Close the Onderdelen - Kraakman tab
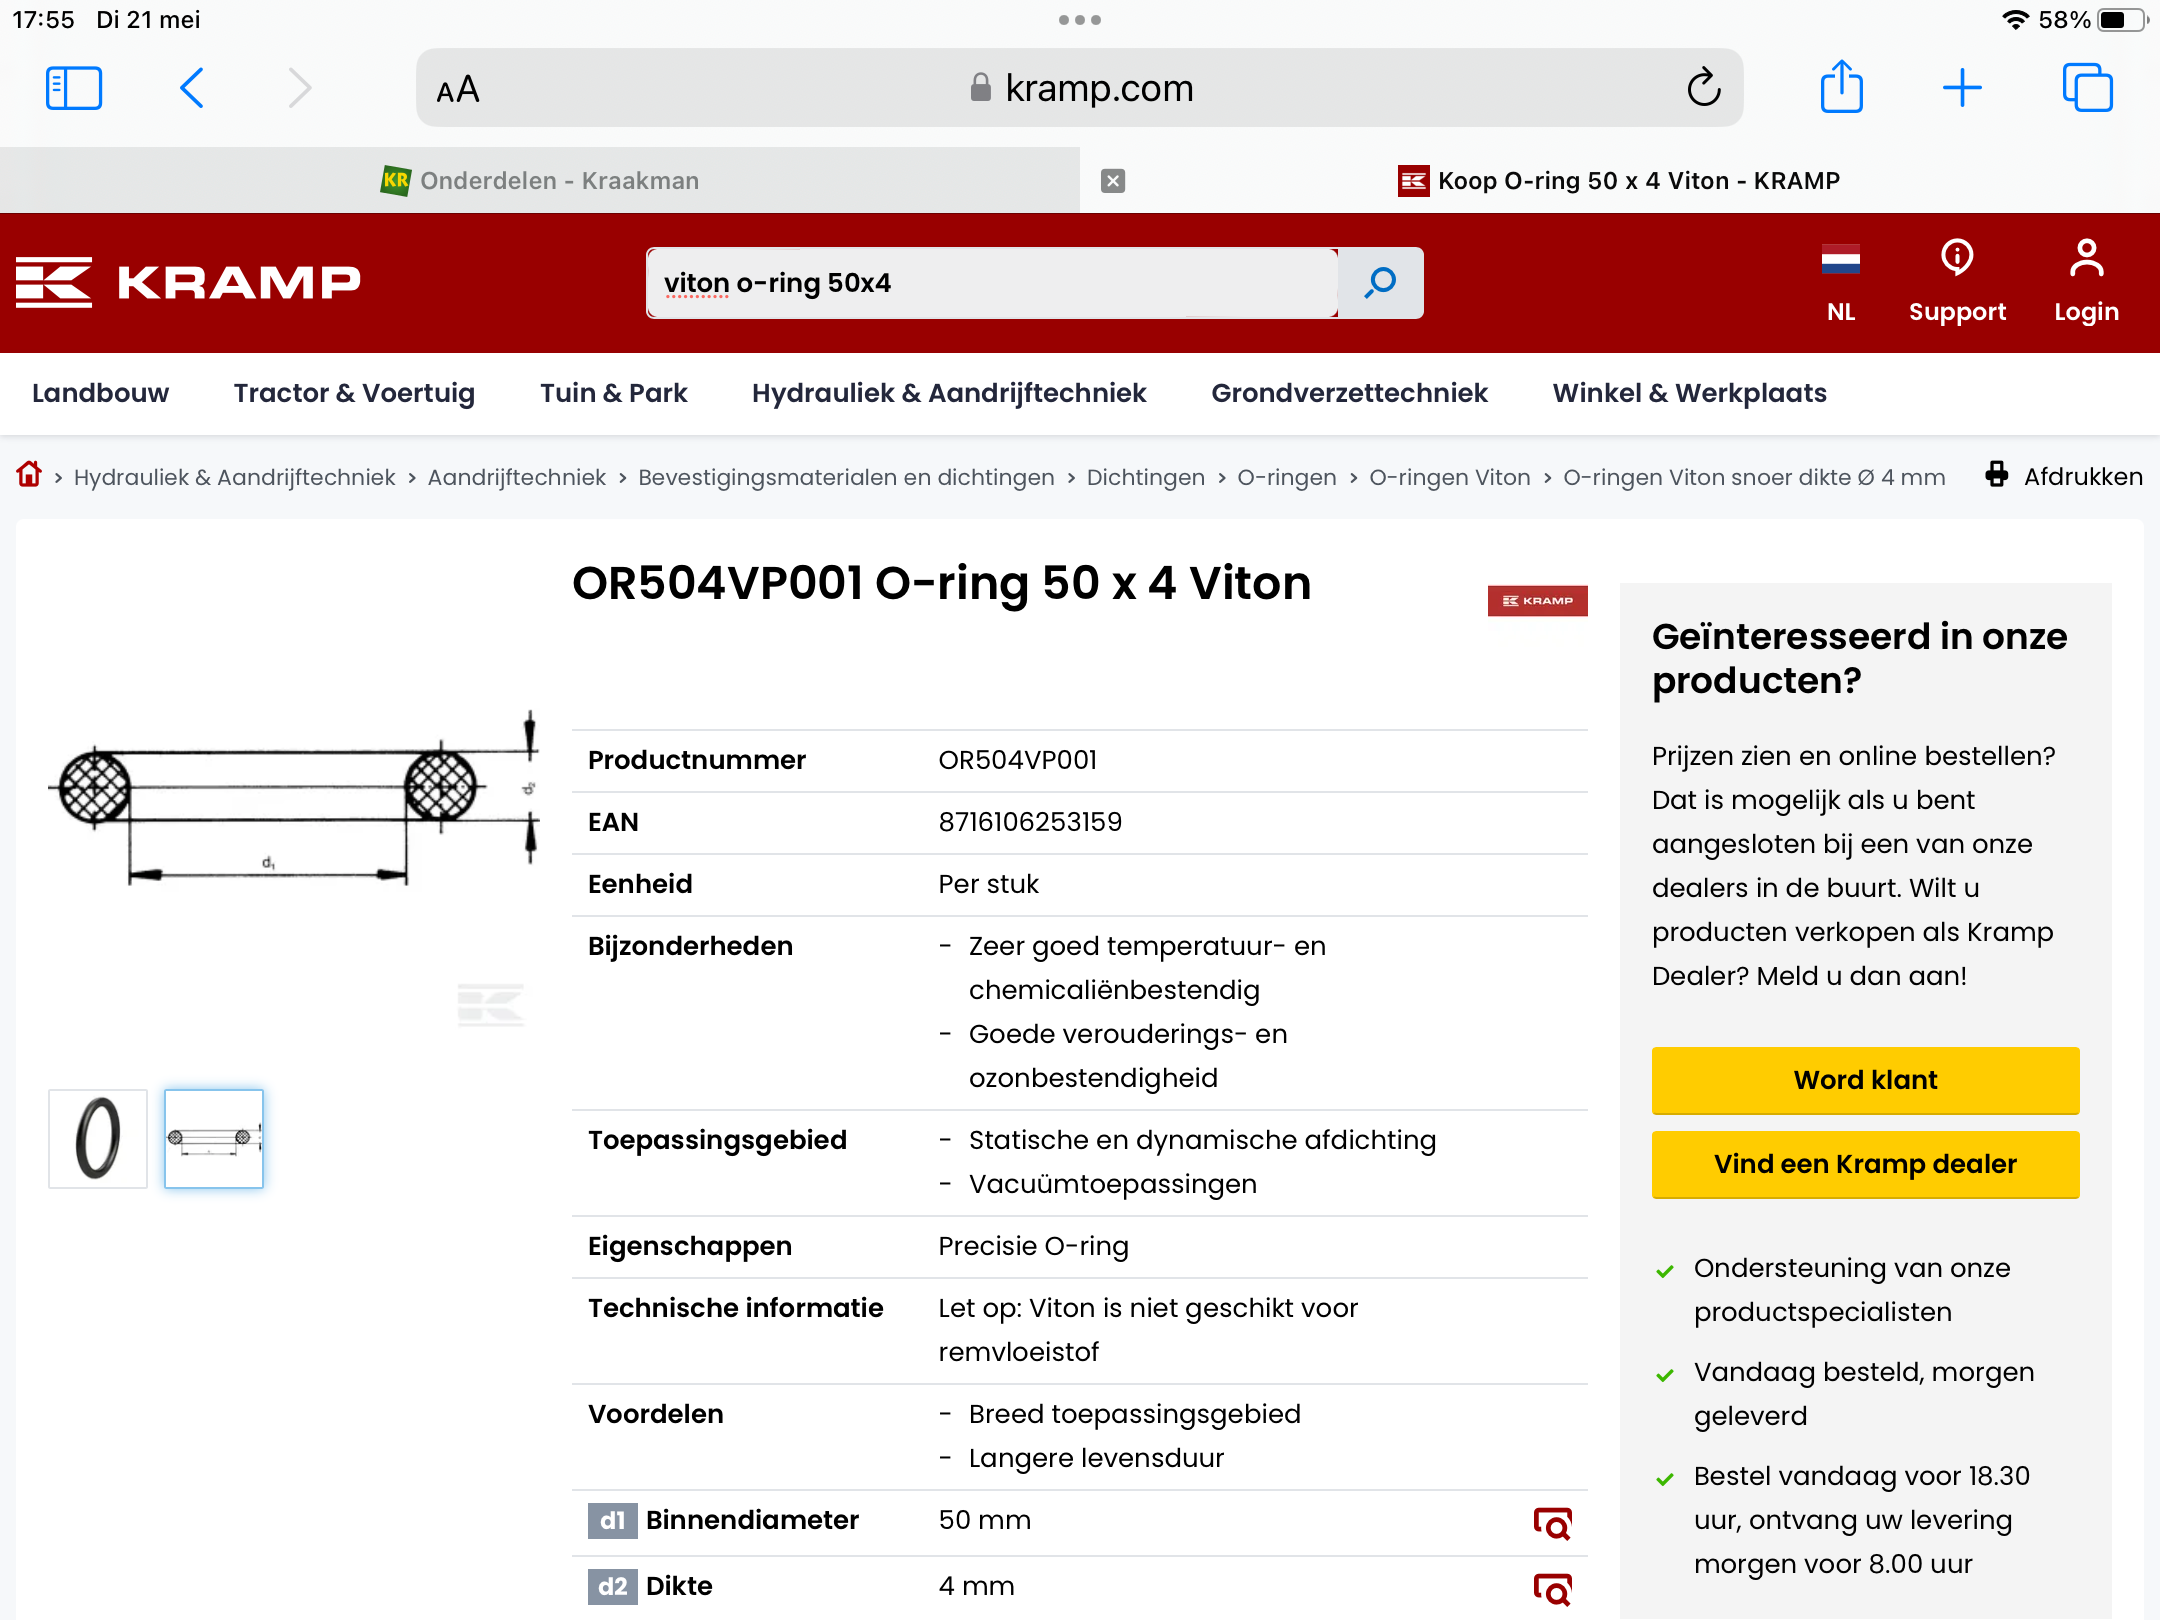Viewport: 2160px width, 1620px height. coord(1113,181)
